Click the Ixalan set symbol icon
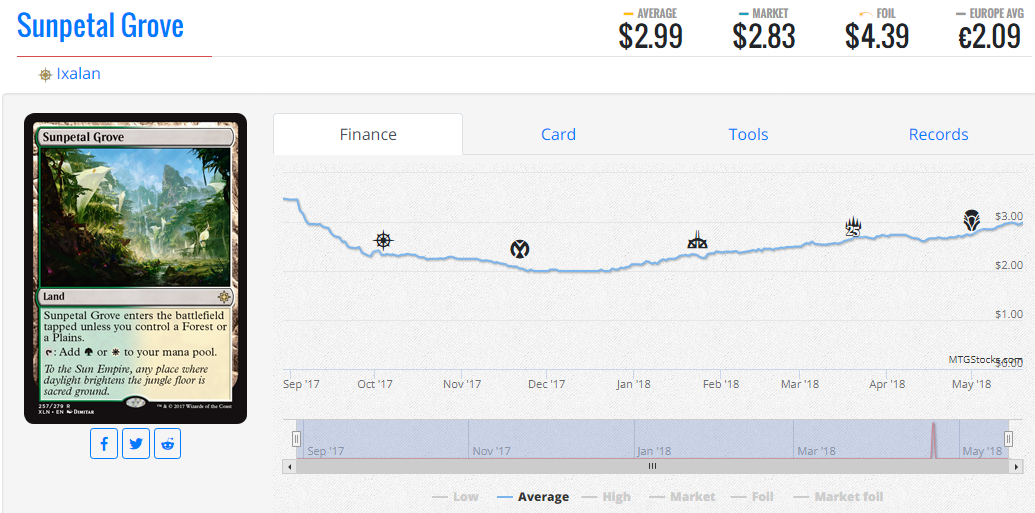Screen dimensions: 1035x513 (x=45, y=75)
